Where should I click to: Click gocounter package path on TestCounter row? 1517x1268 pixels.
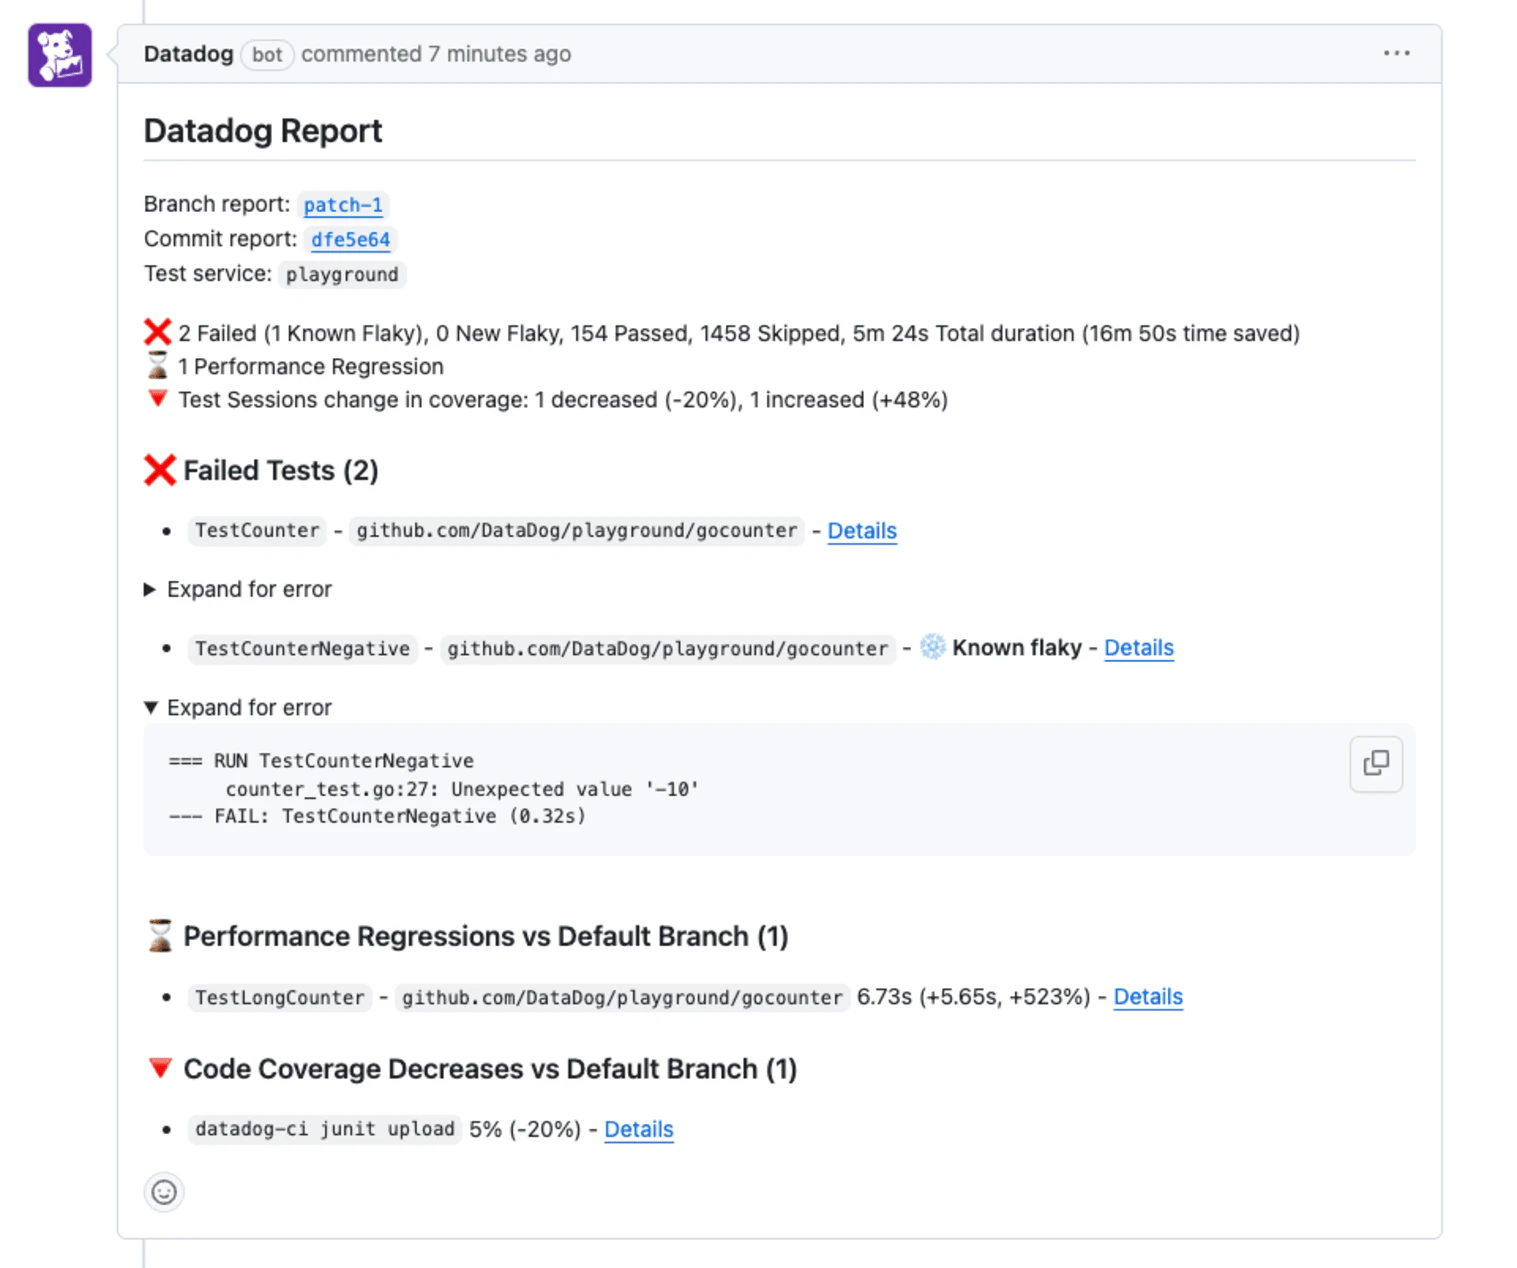(x=577, y=531)
